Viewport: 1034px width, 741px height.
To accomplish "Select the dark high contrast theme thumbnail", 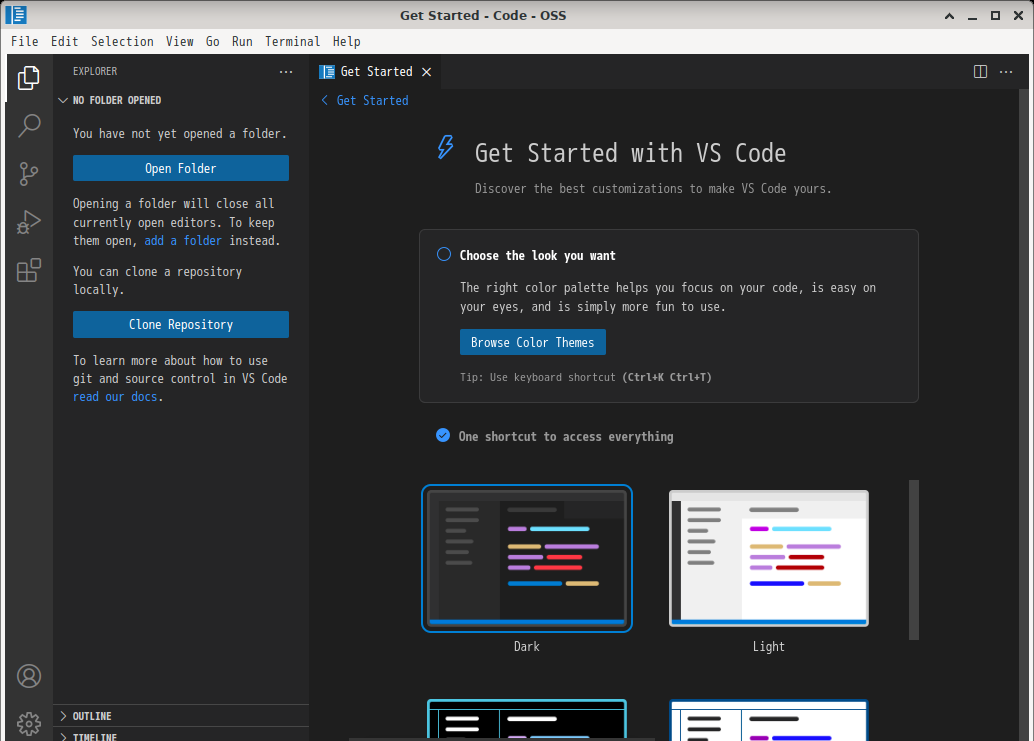I will [527, 720].
